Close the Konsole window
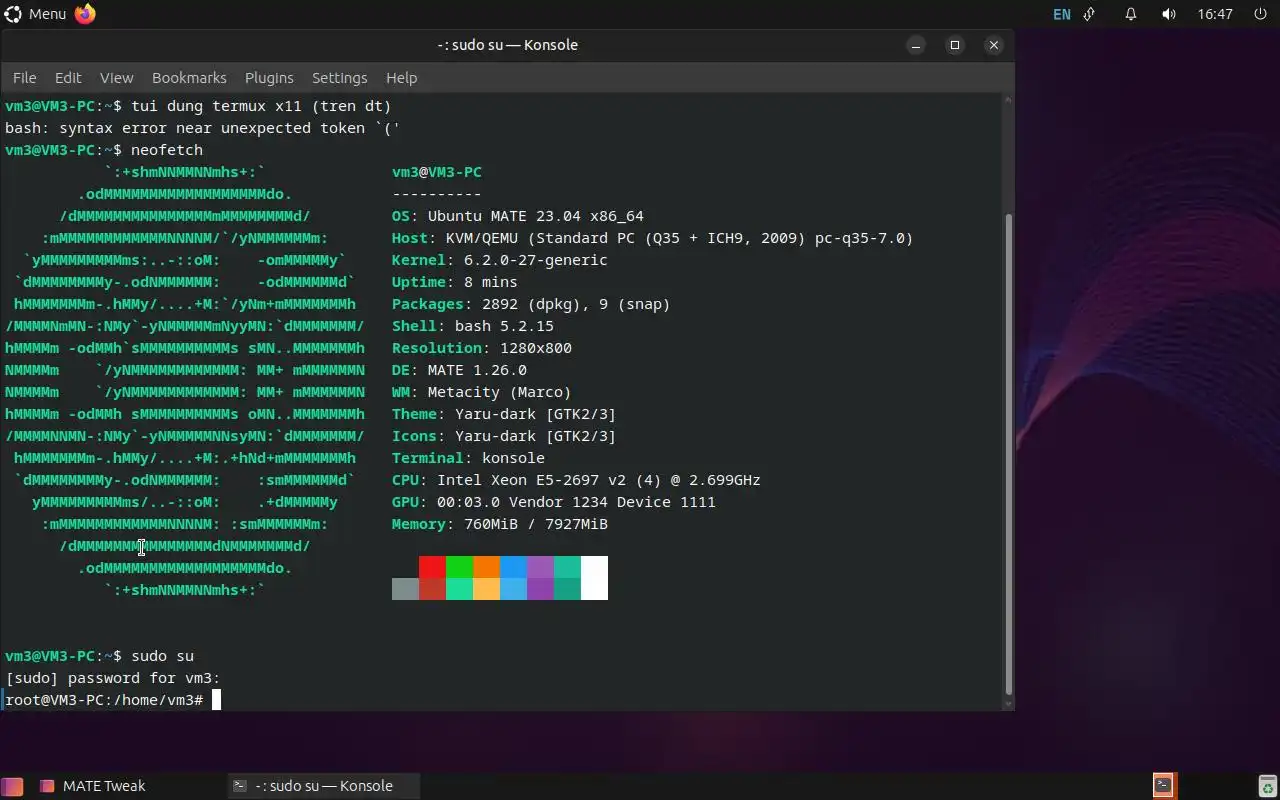Viewport: 1280px width, 800px height. pyautogui.click(x=993, y=45)
